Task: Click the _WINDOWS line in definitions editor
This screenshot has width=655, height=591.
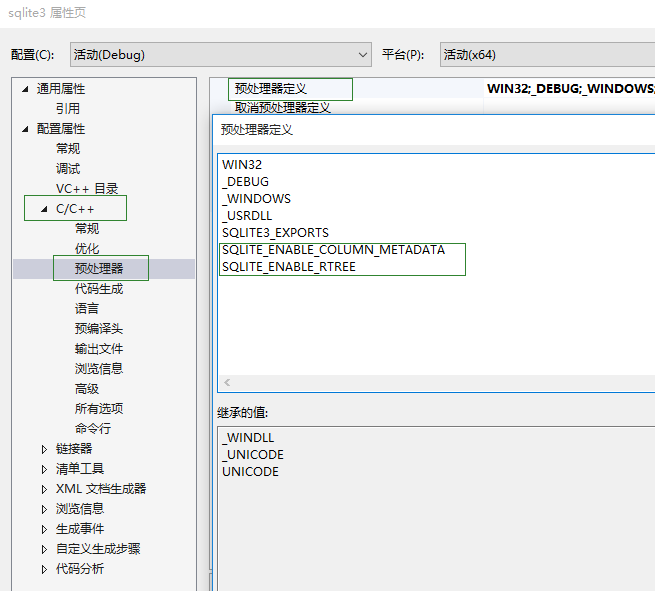Action: [x=256, y=199]
